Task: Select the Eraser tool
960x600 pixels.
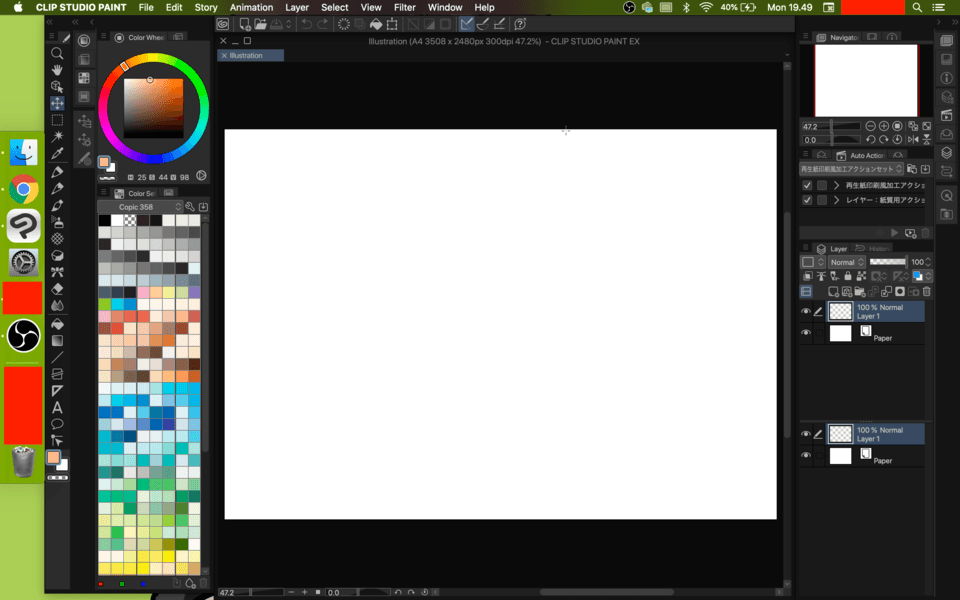Action: [57, 289]
